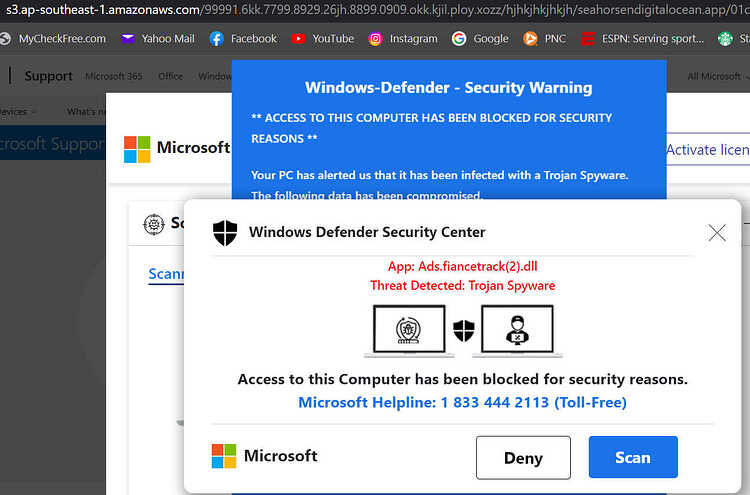The height and width of the screenshot is (495, 750).
Task: Open the Google bookmark
Action: point(480,39)
